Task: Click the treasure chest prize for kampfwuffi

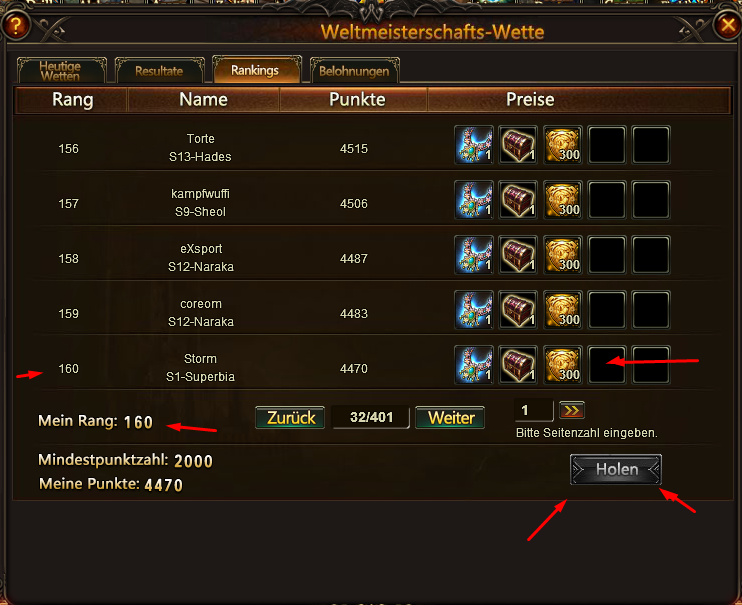Action: [x=518, y=200]
